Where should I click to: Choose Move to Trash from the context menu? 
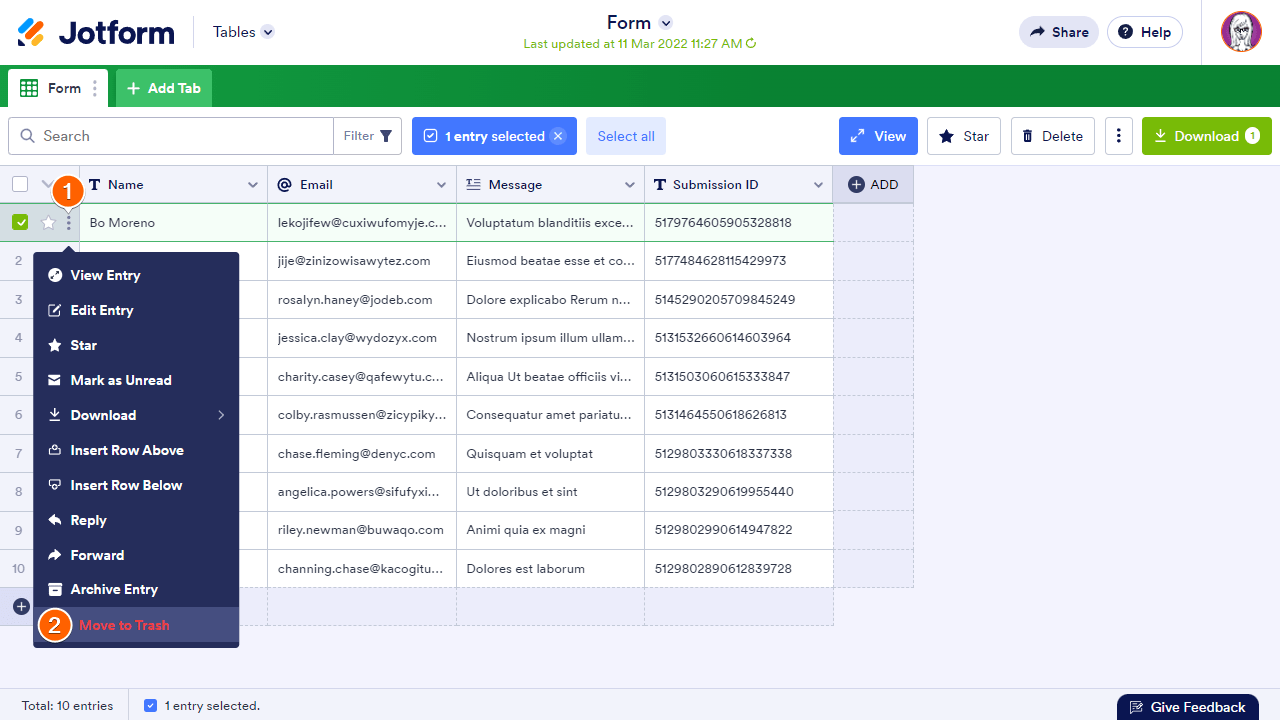(x=123, y=624)
